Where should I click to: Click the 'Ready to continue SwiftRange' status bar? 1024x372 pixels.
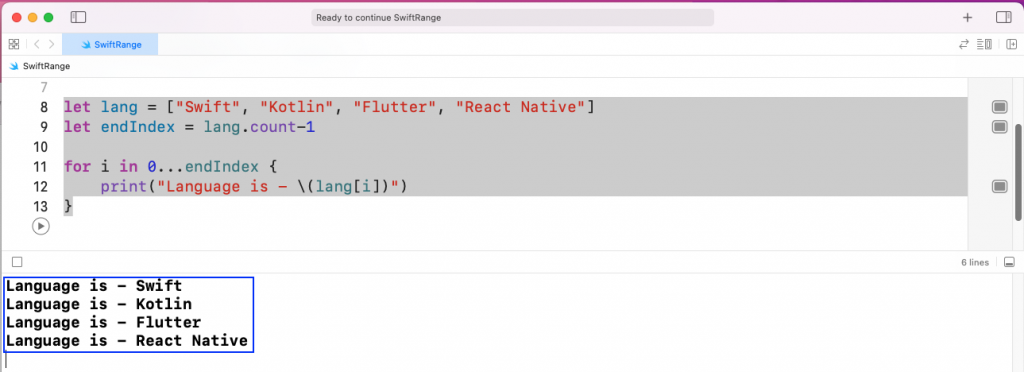513,18
